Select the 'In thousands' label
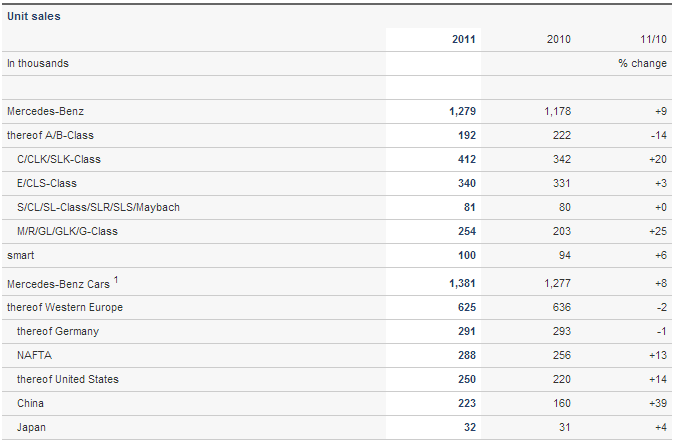This screenshot has width=675, height=443. (x=38, y=63)
